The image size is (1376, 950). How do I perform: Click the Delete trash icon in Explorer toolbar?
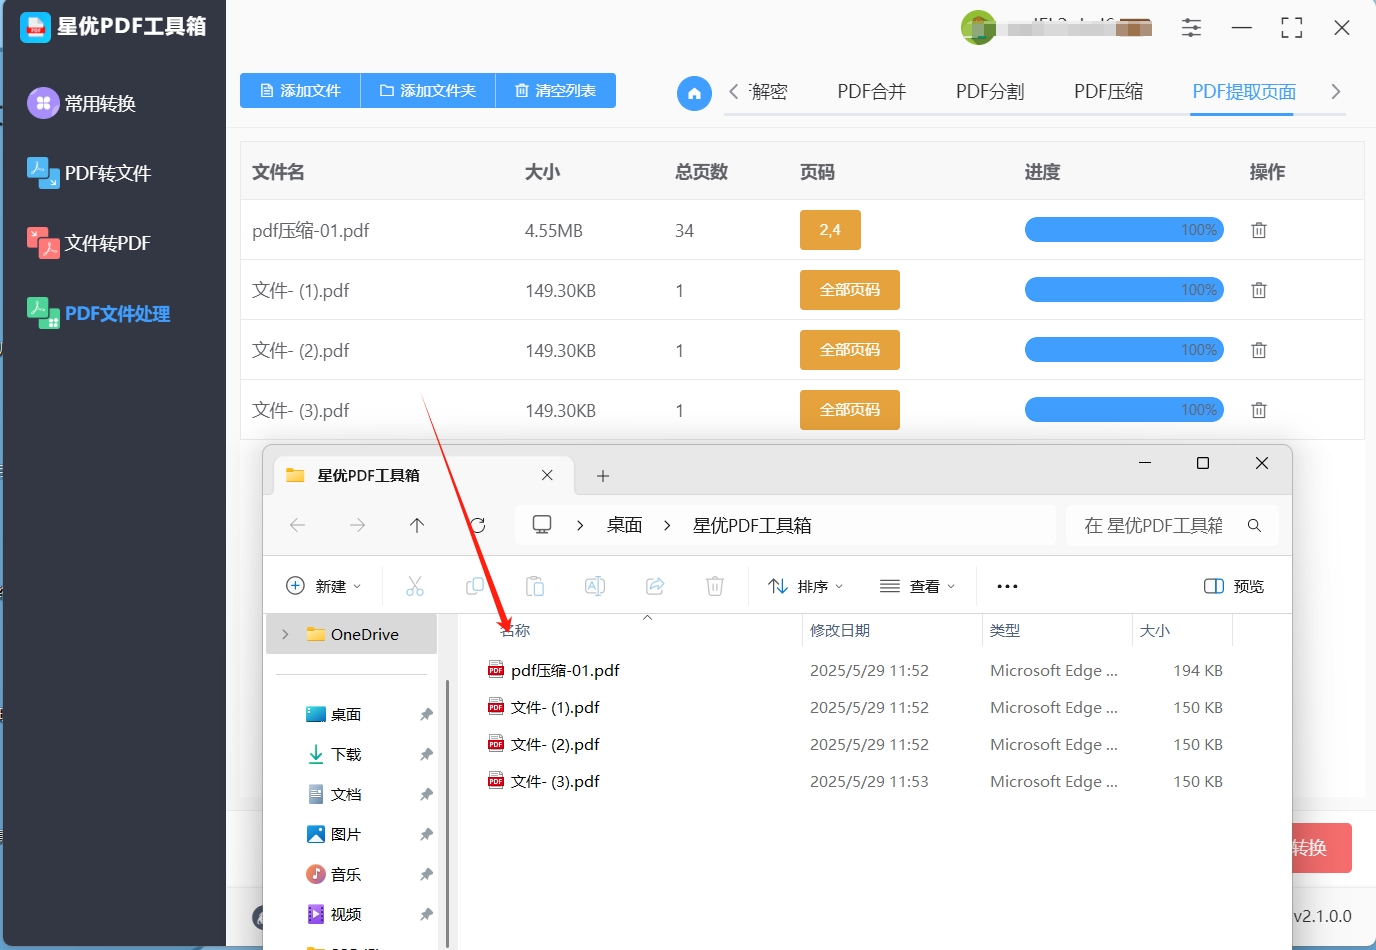click(715, 586)
